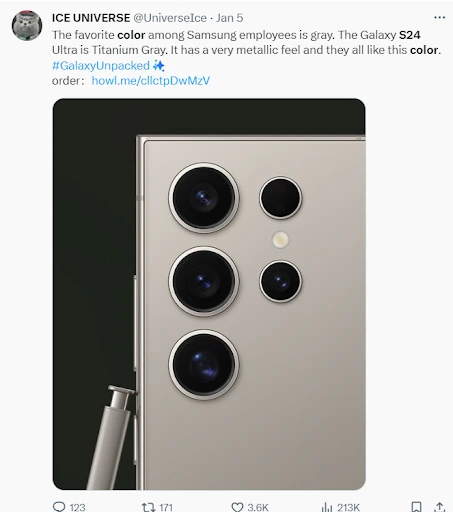
Task: Click the 3.6K likes count
Action: tap(258, 508)
